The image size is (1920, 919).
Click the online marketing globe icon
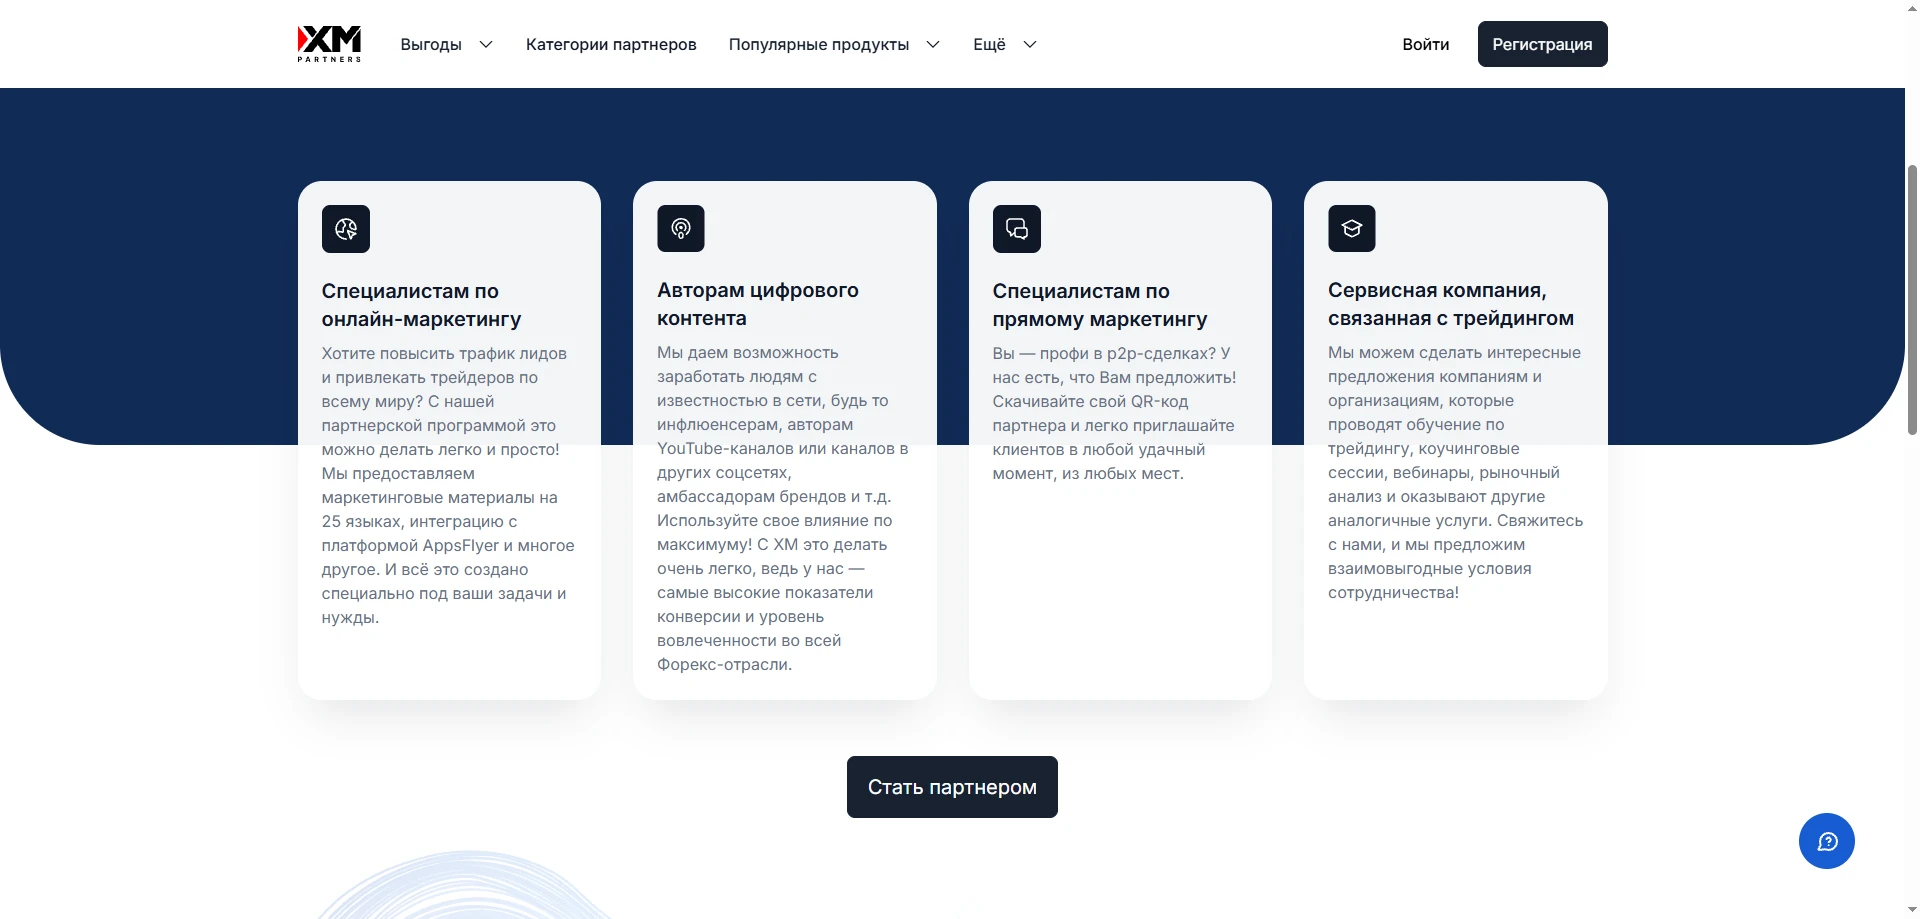pos(346,229)
